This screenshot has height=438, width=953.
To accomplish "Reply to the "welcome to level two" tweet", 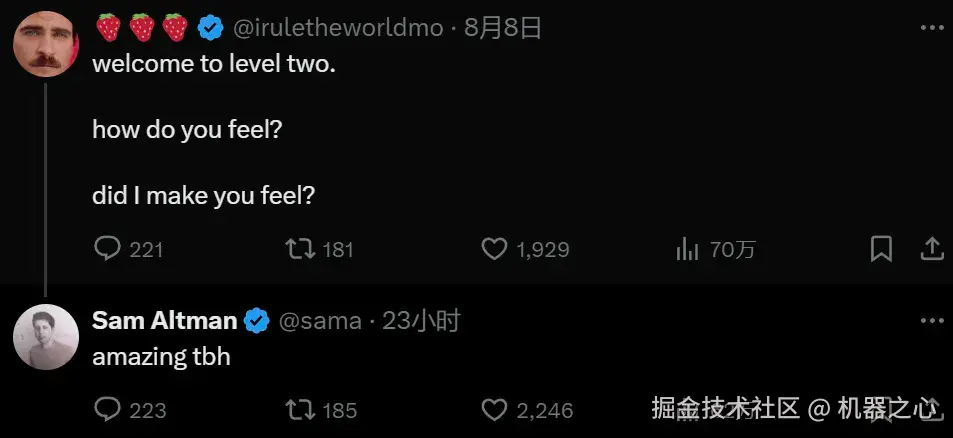I will click(x=107, y=248).
